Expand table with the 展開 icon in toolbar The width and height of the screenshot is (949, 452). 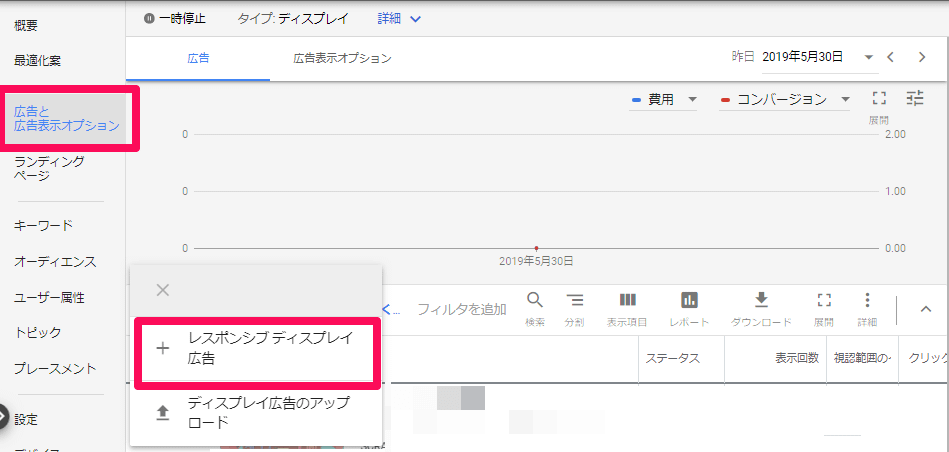tap(824, 301)
